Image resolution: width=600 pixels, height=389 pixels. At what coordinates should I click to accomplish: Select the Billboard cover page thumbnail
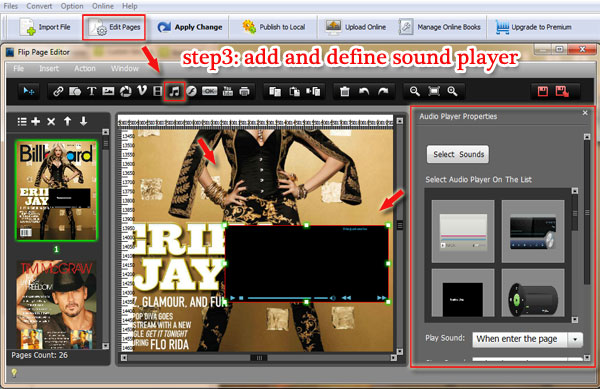point(56,190)
